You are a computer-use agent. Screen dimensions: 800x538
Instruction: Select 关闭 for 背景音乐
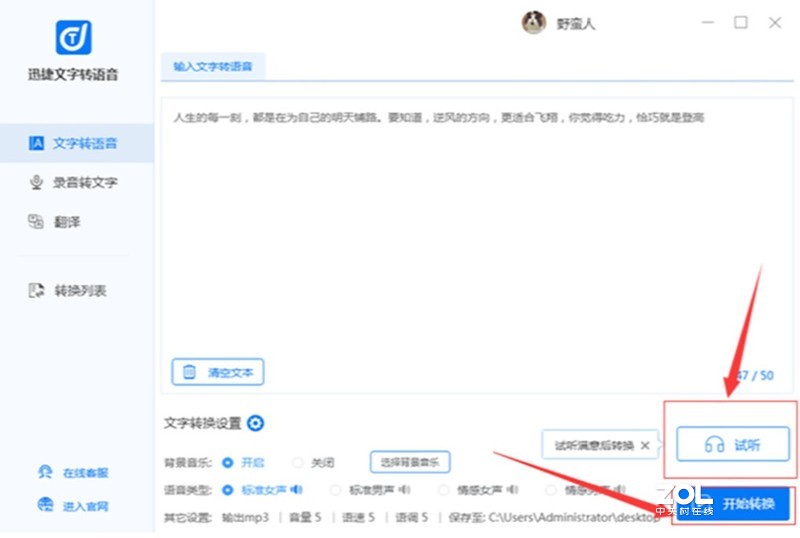pyautogui.click(x=297, y=463)
